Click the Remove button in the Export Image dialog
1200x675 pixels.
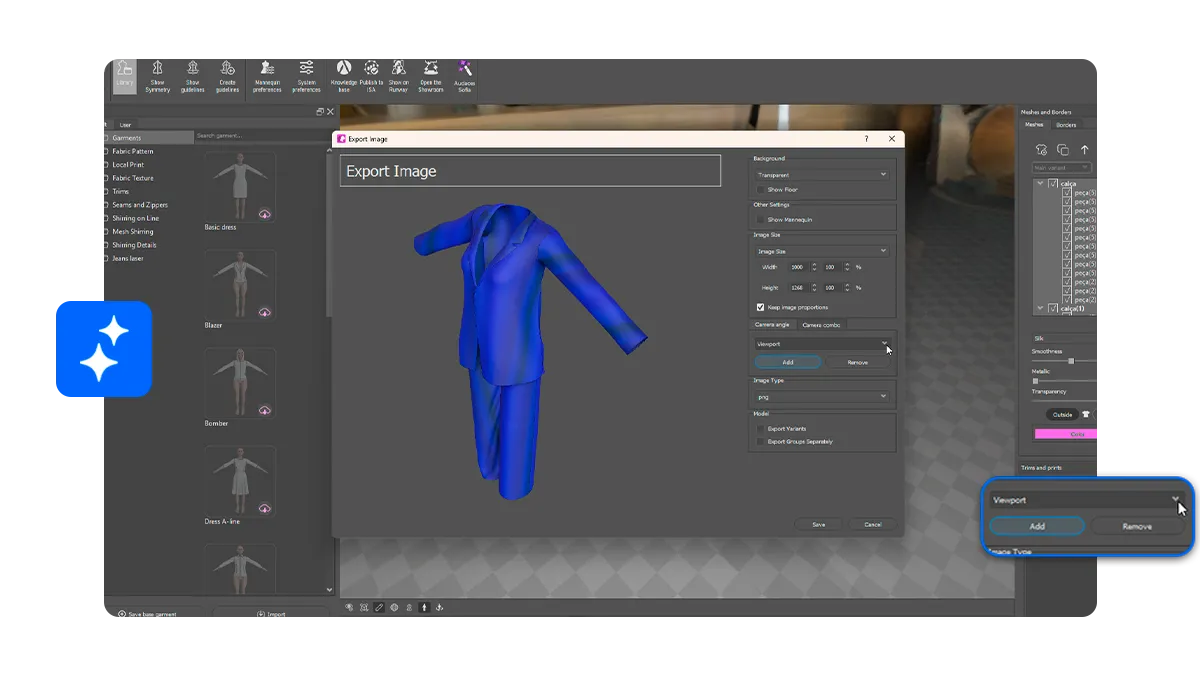tap(858, 362)
